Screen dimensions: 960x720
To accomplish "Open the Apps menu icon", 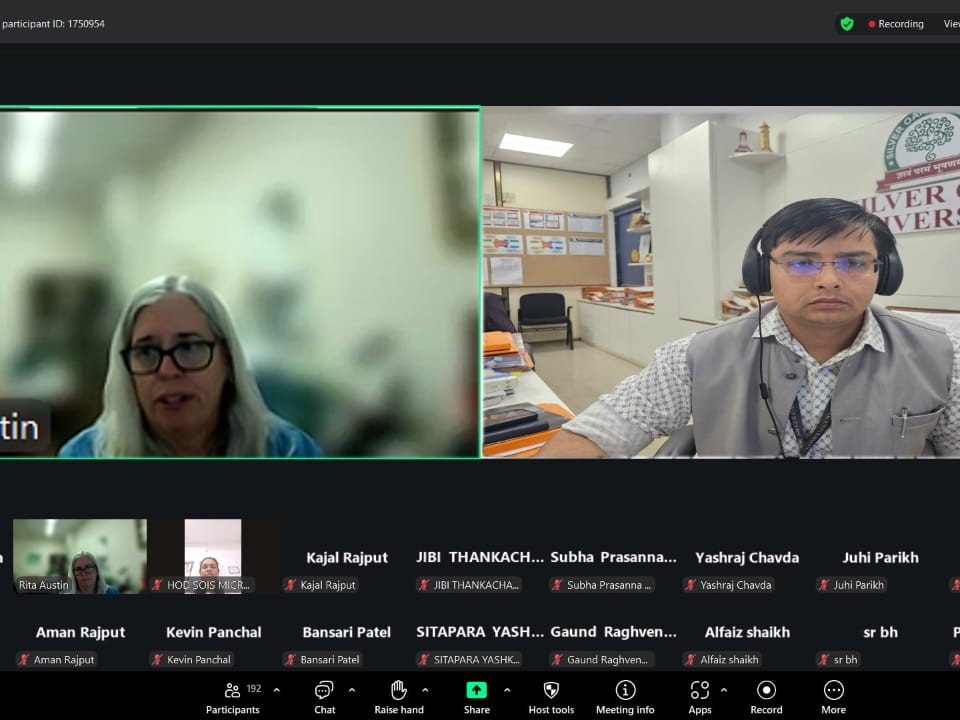I will (x=700, y=691).
